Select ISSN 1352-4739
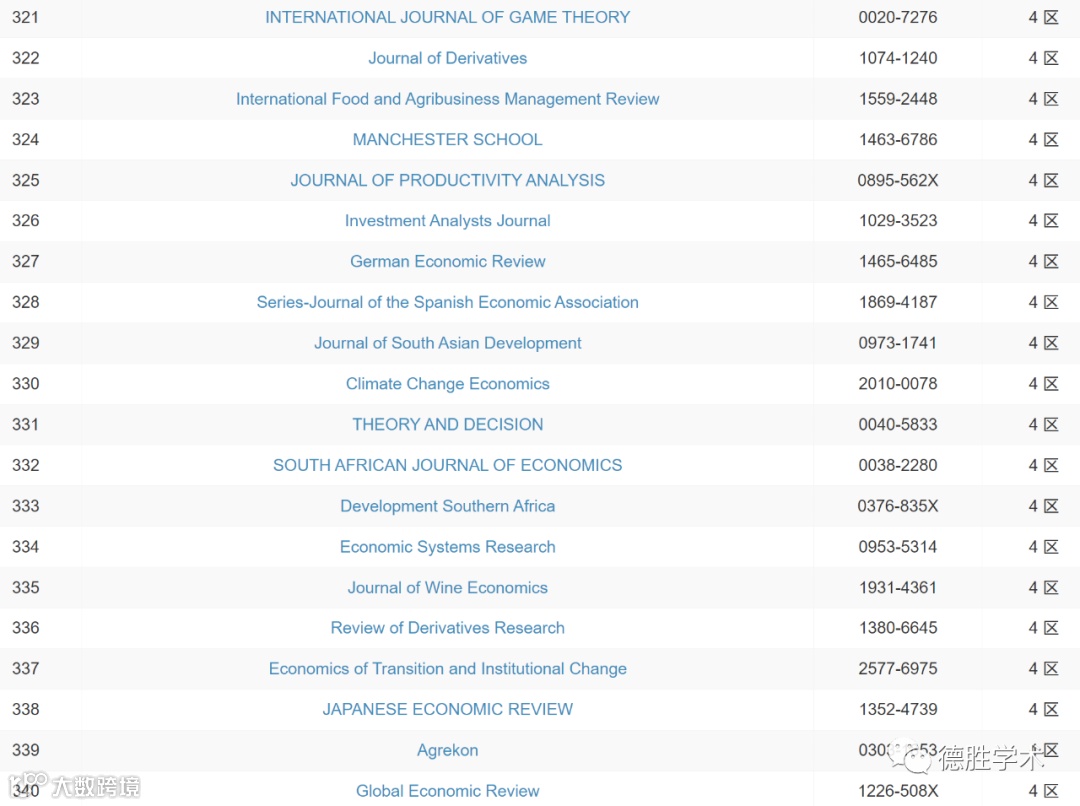The image size is (1080, 806). point(897,709)
